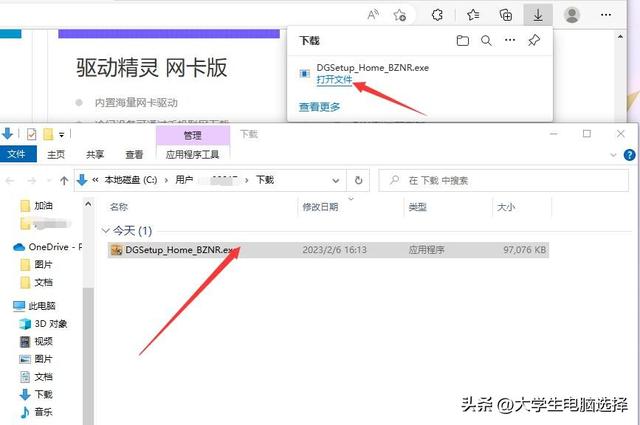
Task: Go forward arrow in Explorer navigation
Action: (x=31, y=180)
